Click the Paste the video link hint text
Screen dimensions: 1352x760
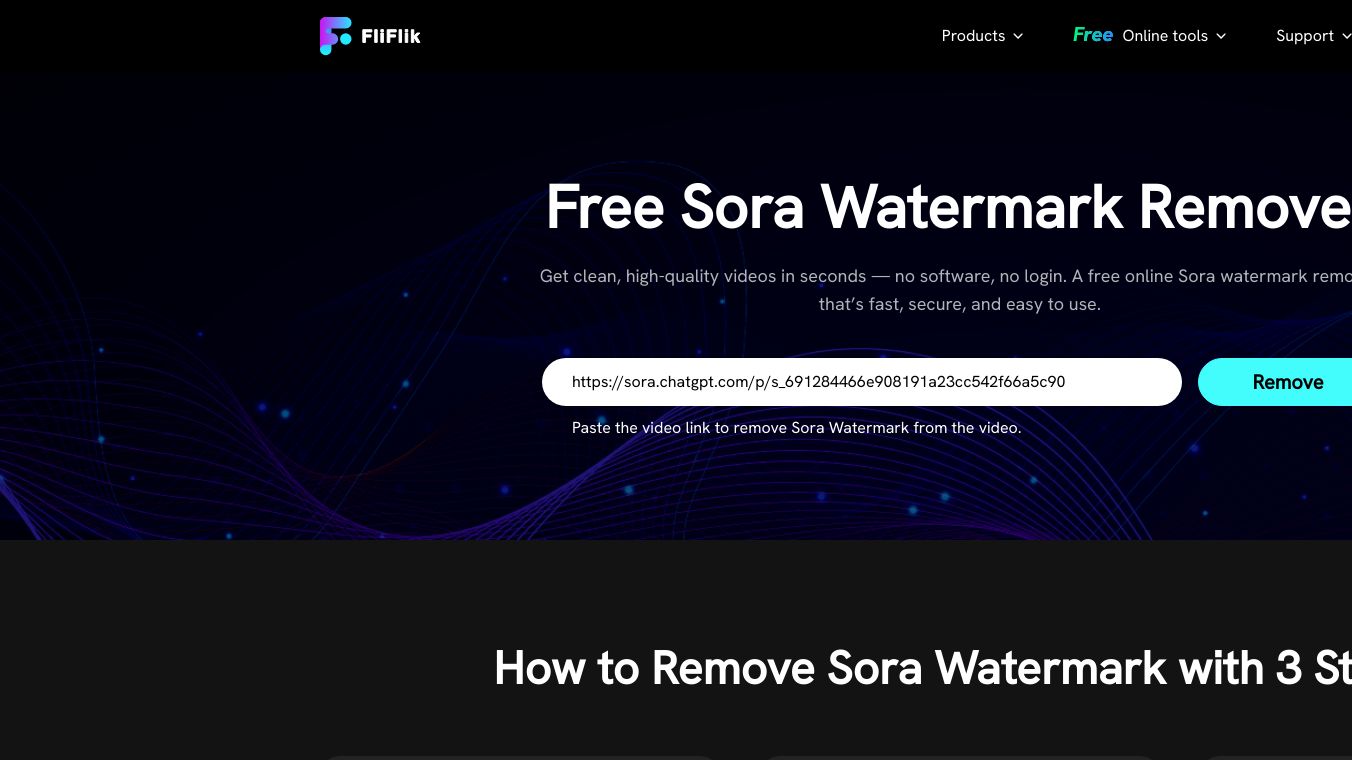(796, 428)
